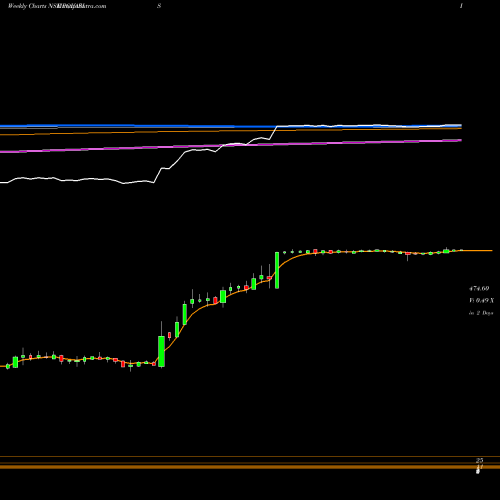500x500 pixels.
Task: Click the tall green candle at 830
Action: pos(277,270)
